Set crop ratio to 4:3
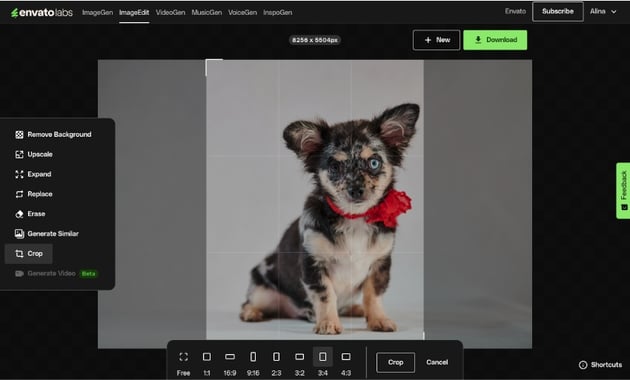 click(x=346, y=364)
